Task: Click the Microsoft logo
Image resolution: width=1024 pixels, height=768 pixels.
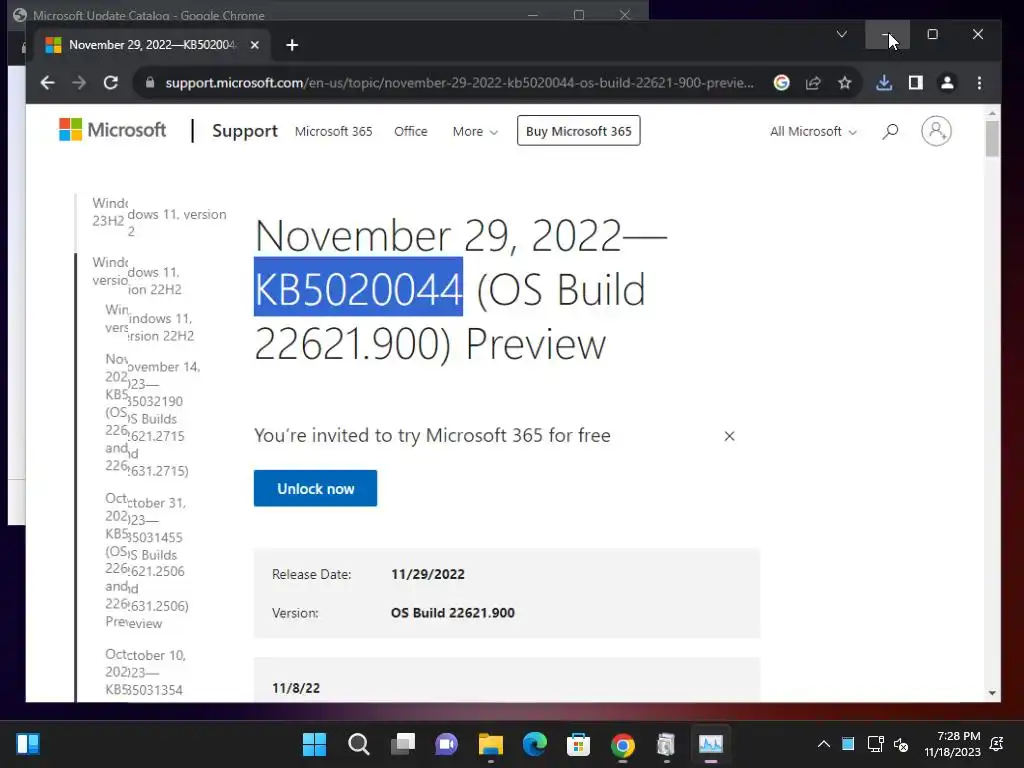Action: [112, 130]
